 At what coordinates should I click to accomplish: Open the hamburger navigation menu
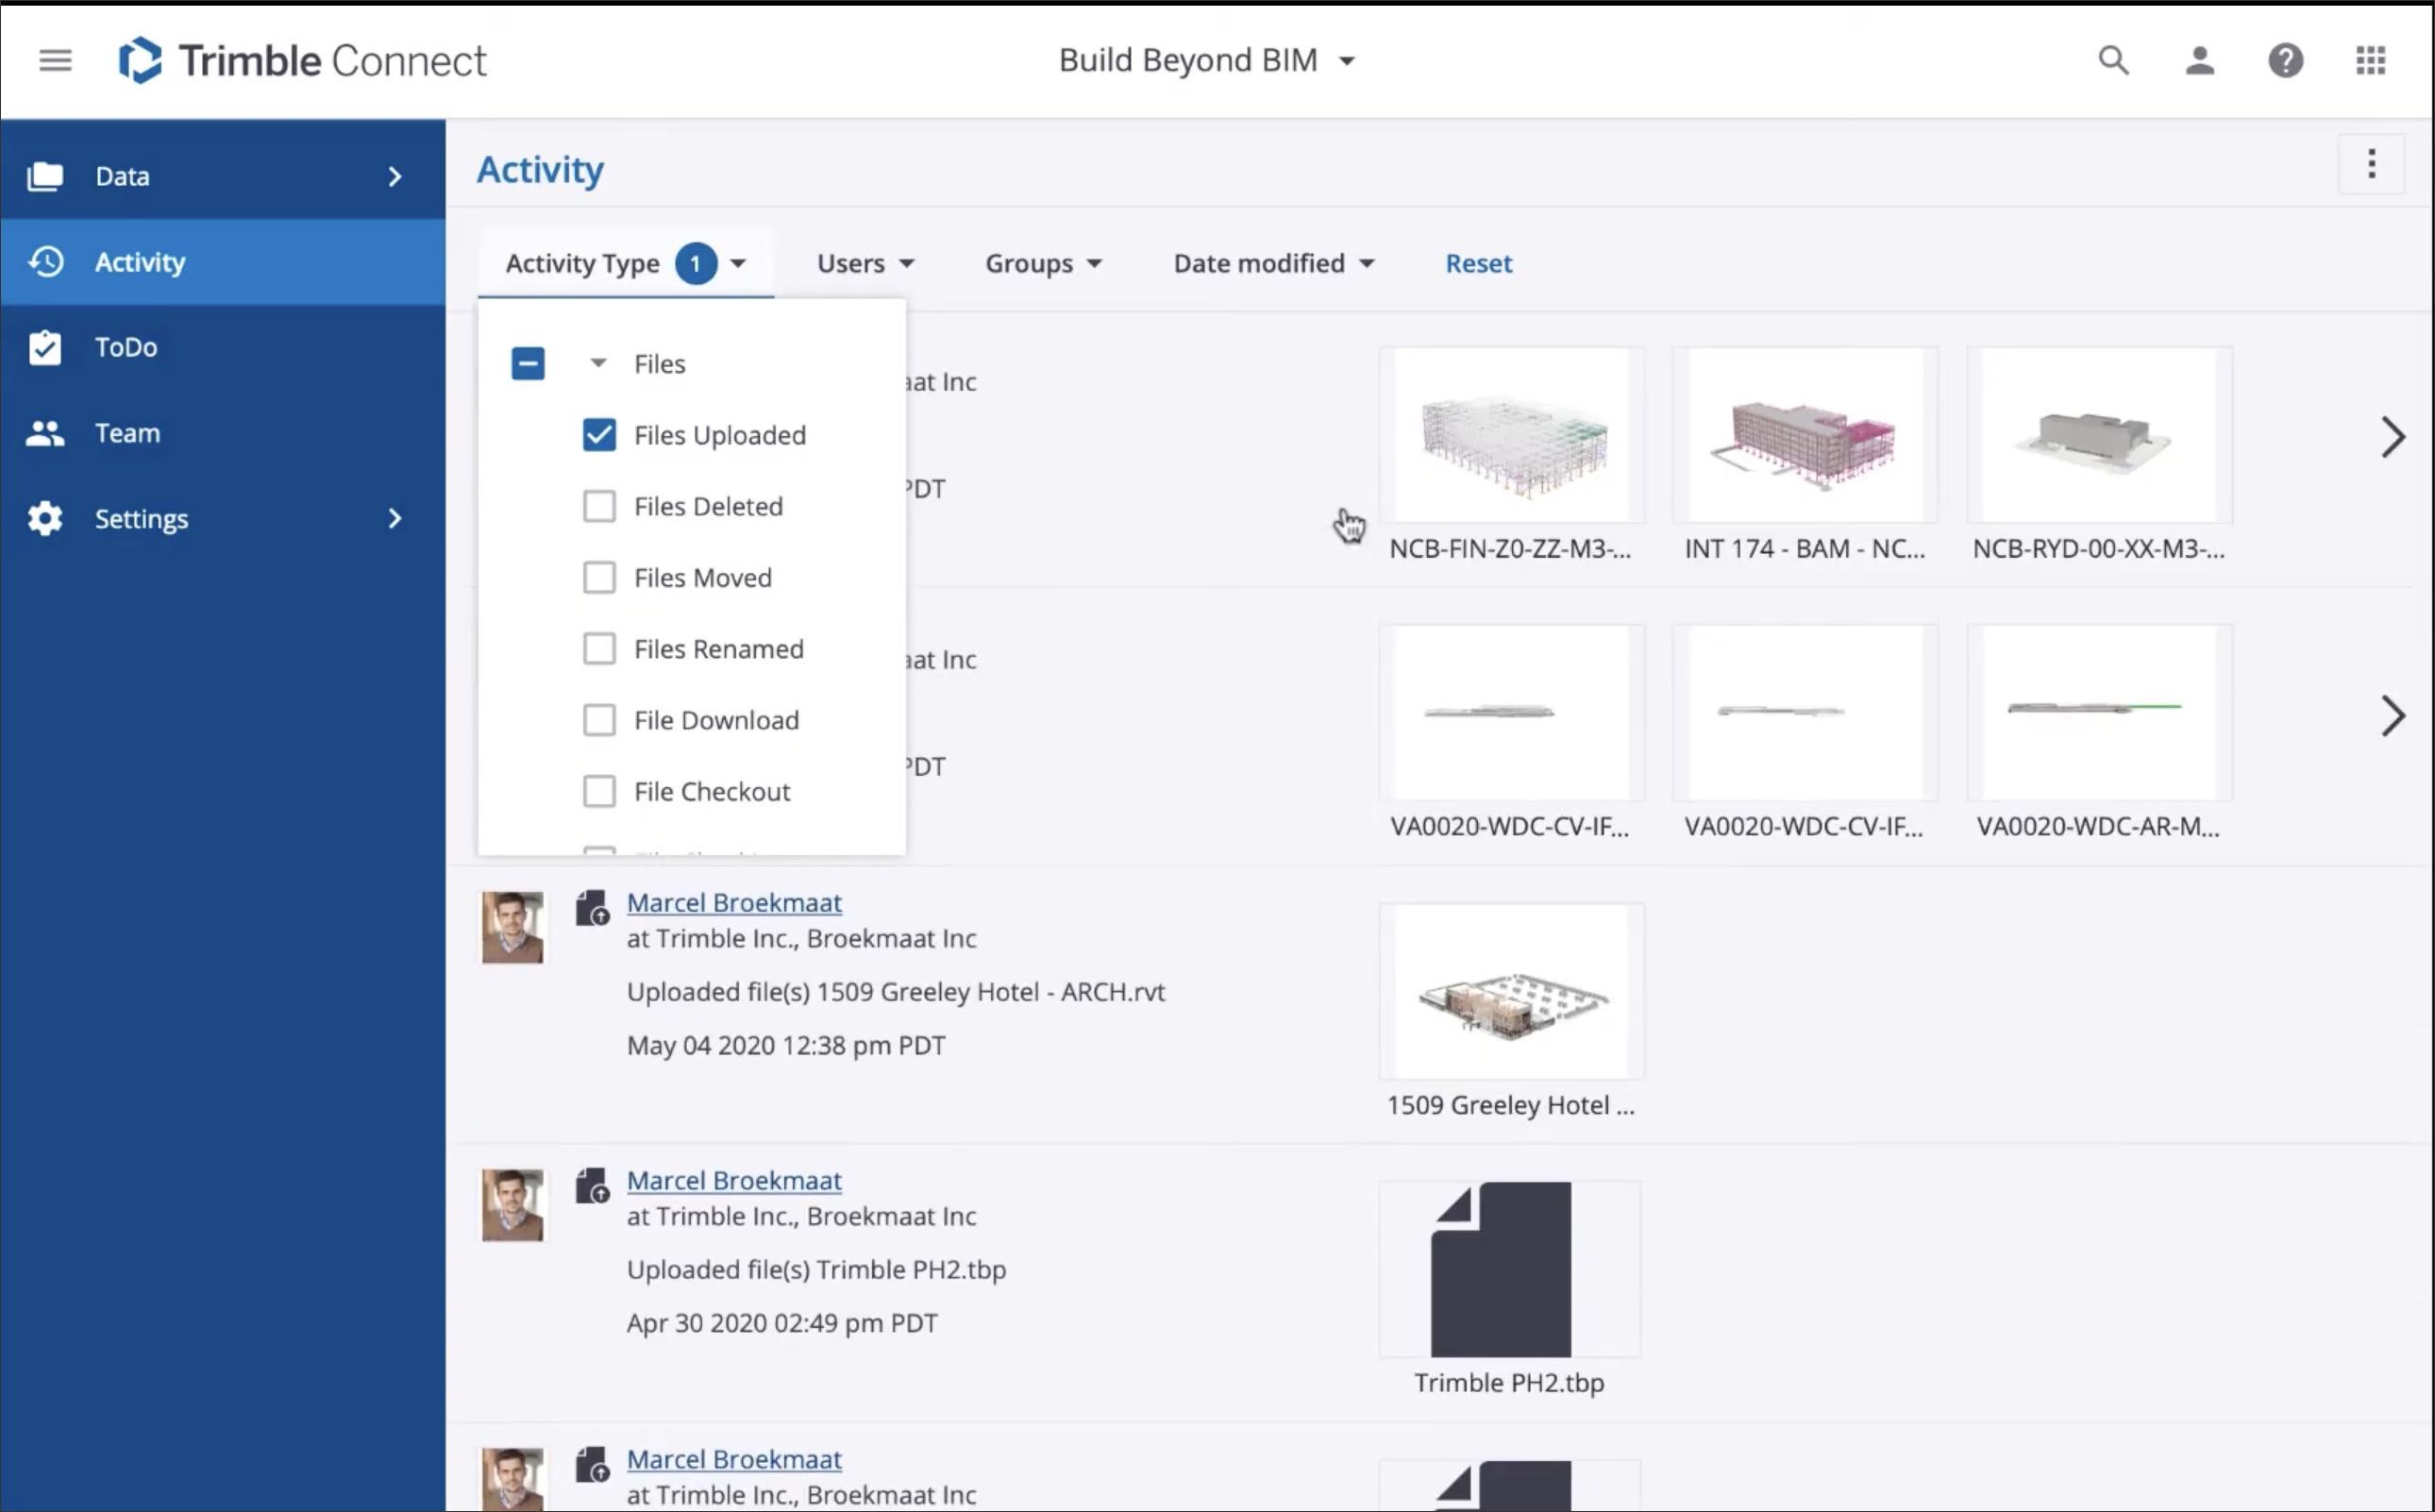tap(55, 61)
